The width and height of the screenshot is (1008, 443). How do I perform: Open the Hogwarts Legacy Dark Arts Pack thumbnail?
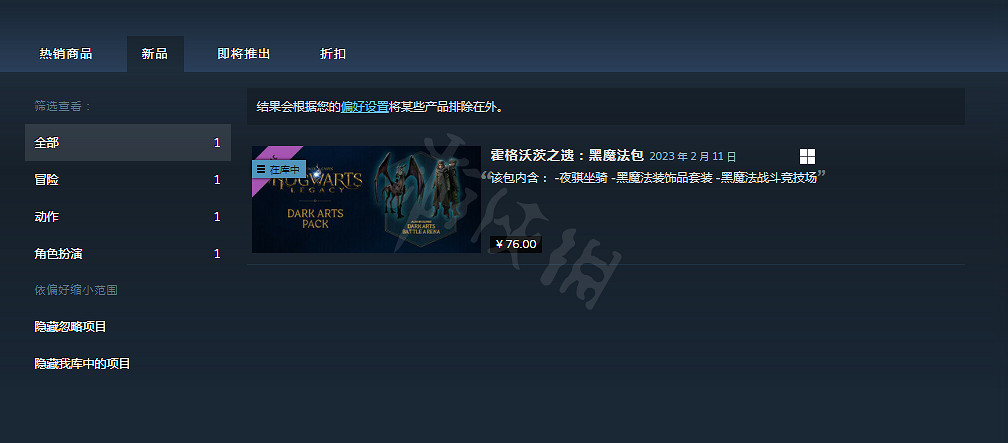[x=366, y=199]
